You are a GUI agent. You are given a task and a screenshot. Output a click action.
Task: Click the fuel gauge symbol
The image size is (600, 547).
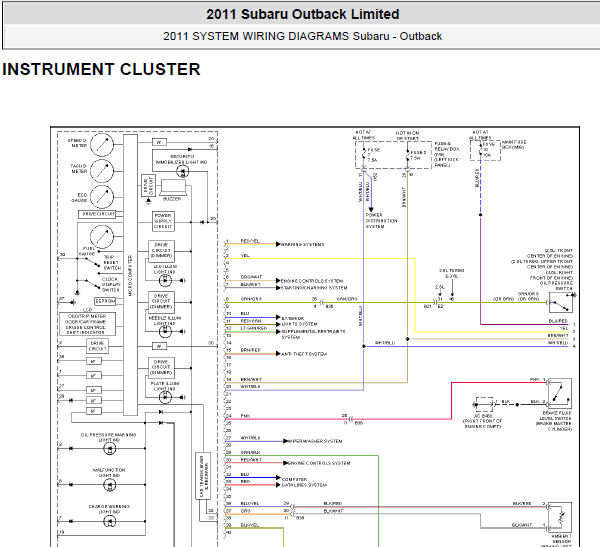[x=102, y=237]
